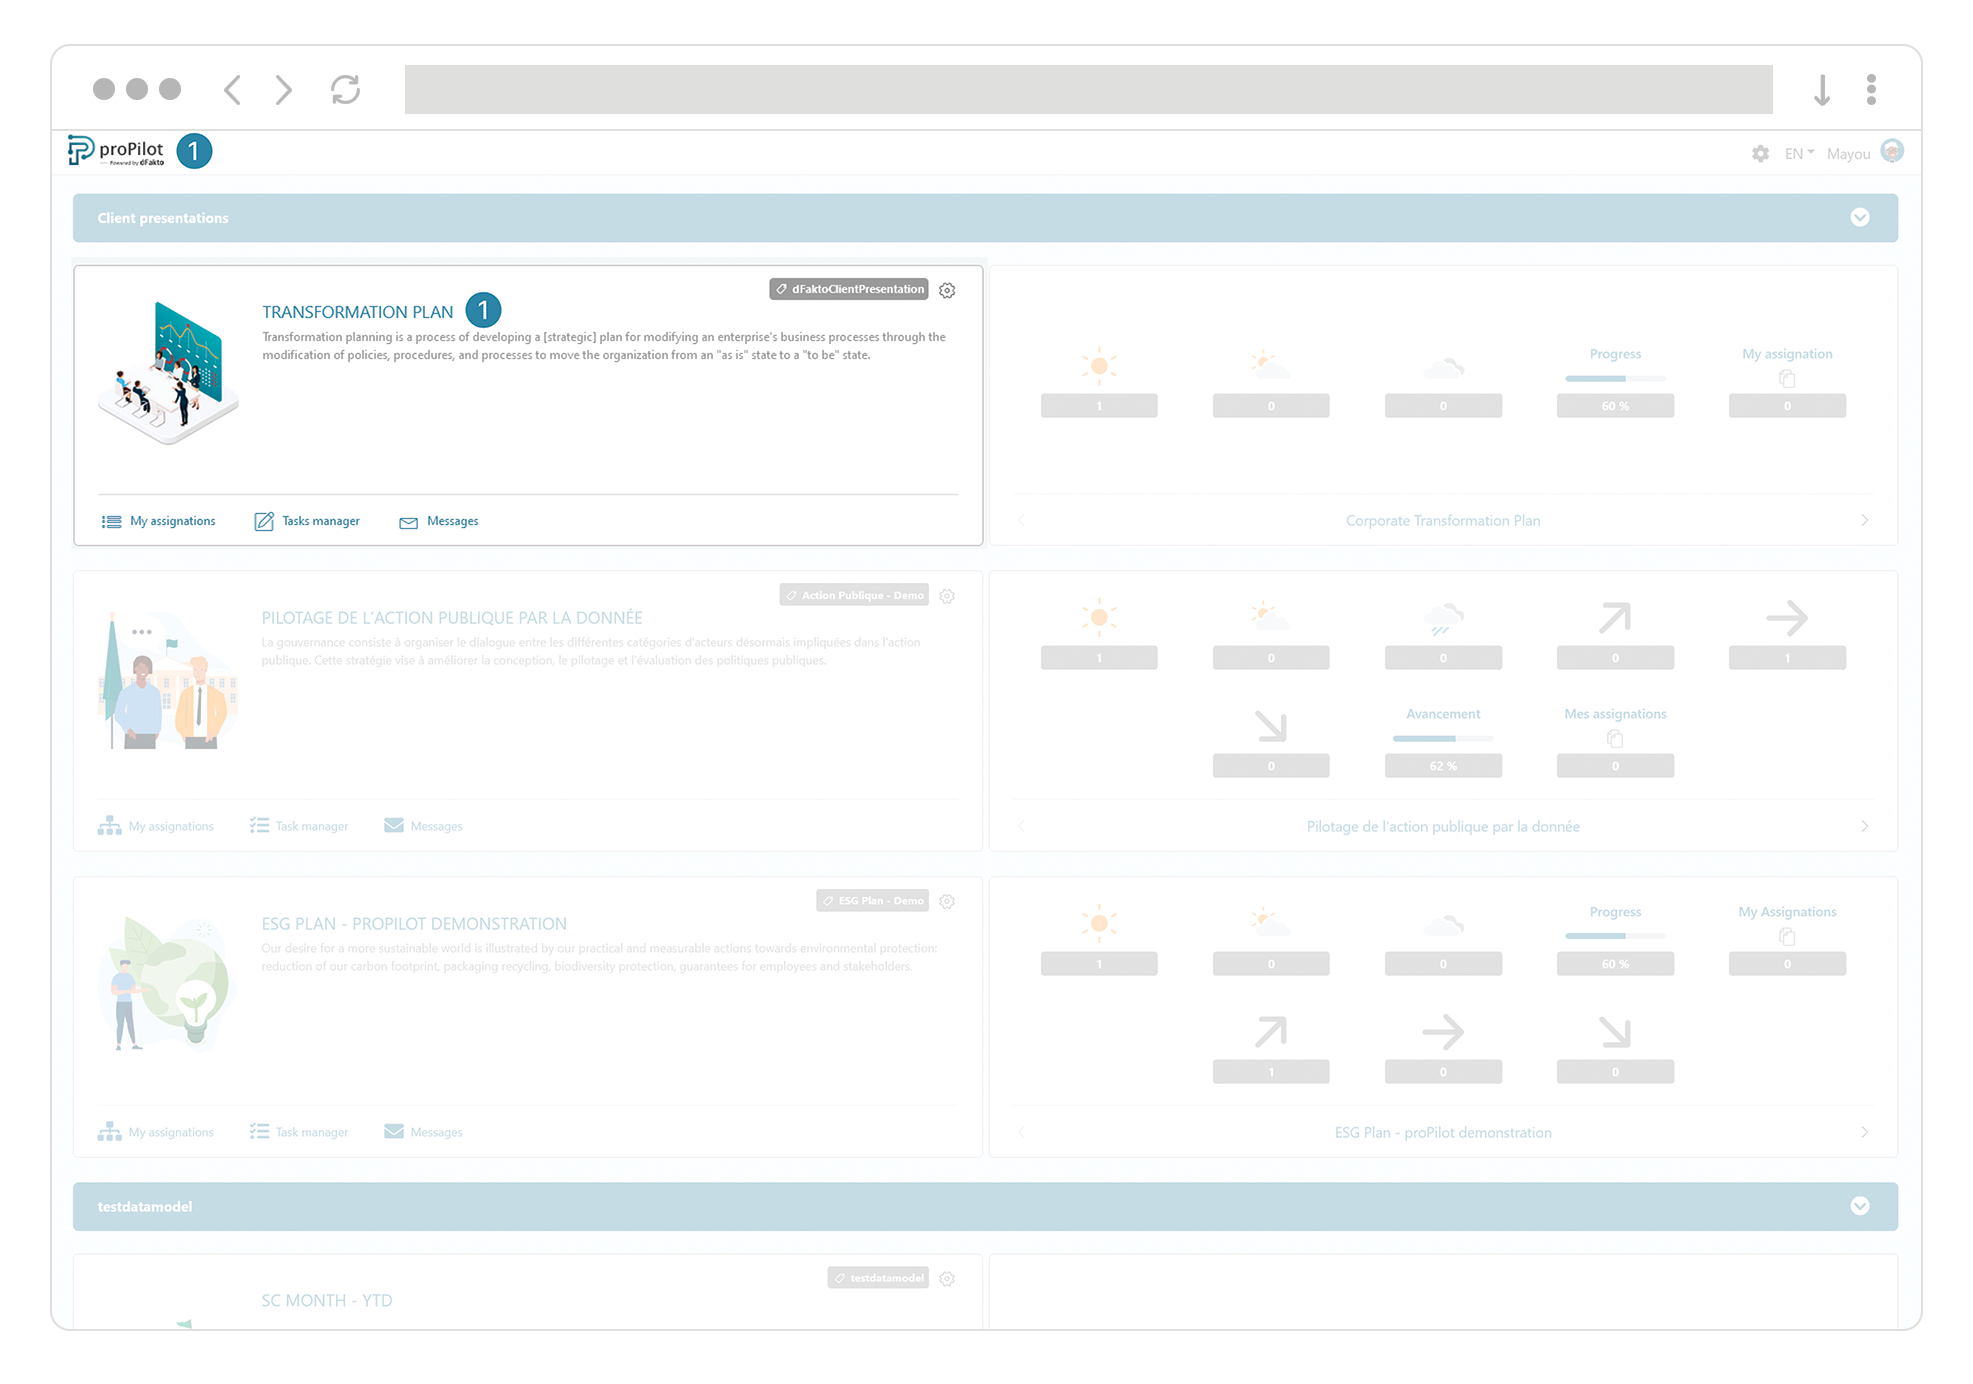Viewport: 1973px width, 1384px height.
Task: Open Corporate Transformation Plan via right chevron
Action: [1865, 520]
